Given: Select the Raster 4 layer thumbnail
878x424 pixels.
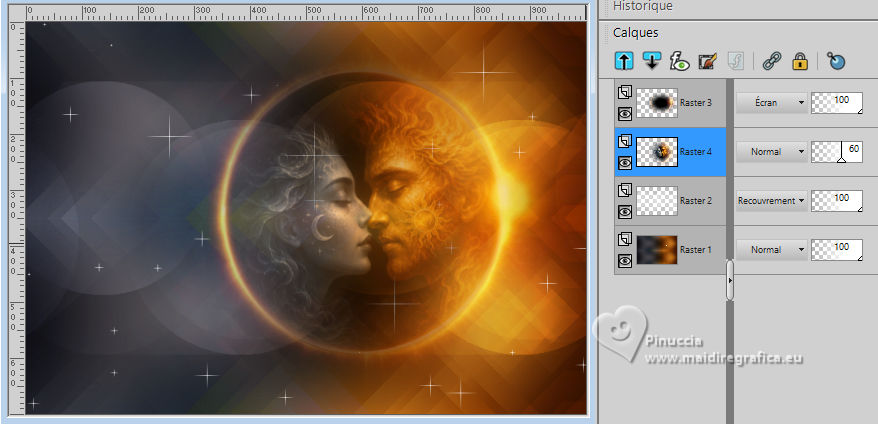Looking at the screenshot, I should 657,152.
